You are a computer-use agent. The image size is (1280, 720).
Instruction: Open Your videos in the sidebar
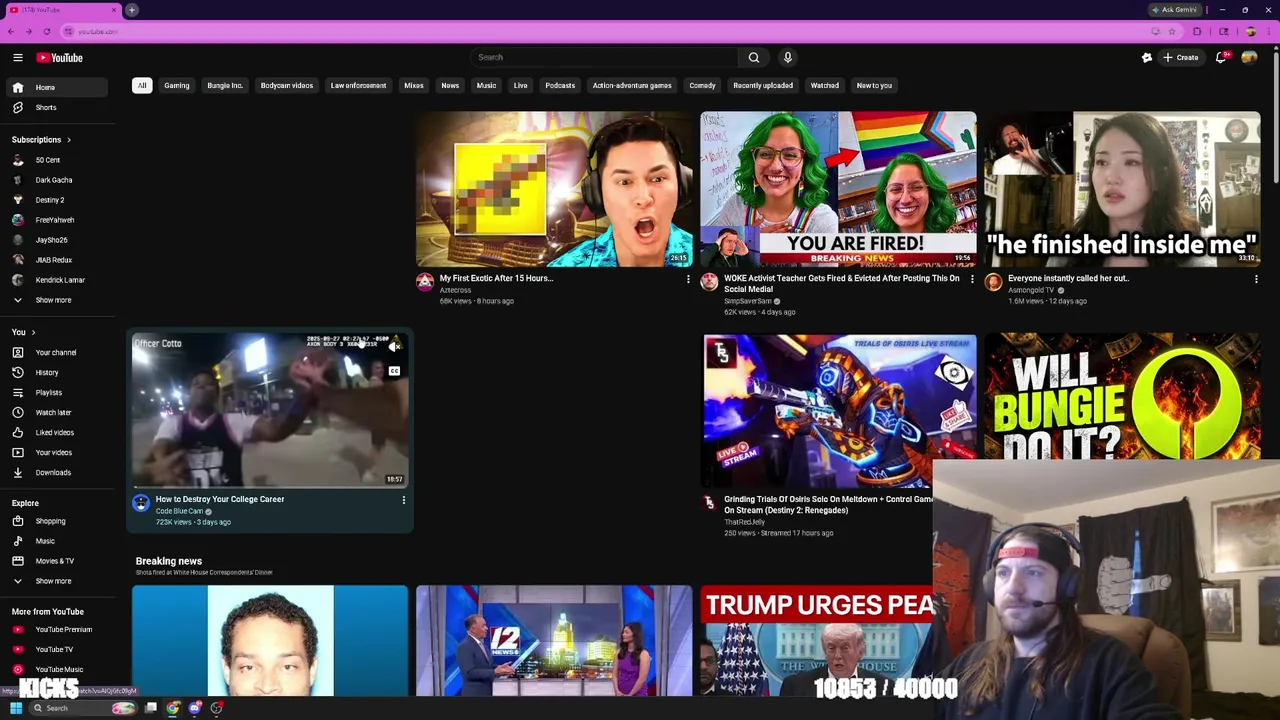(x=58, y=452)
